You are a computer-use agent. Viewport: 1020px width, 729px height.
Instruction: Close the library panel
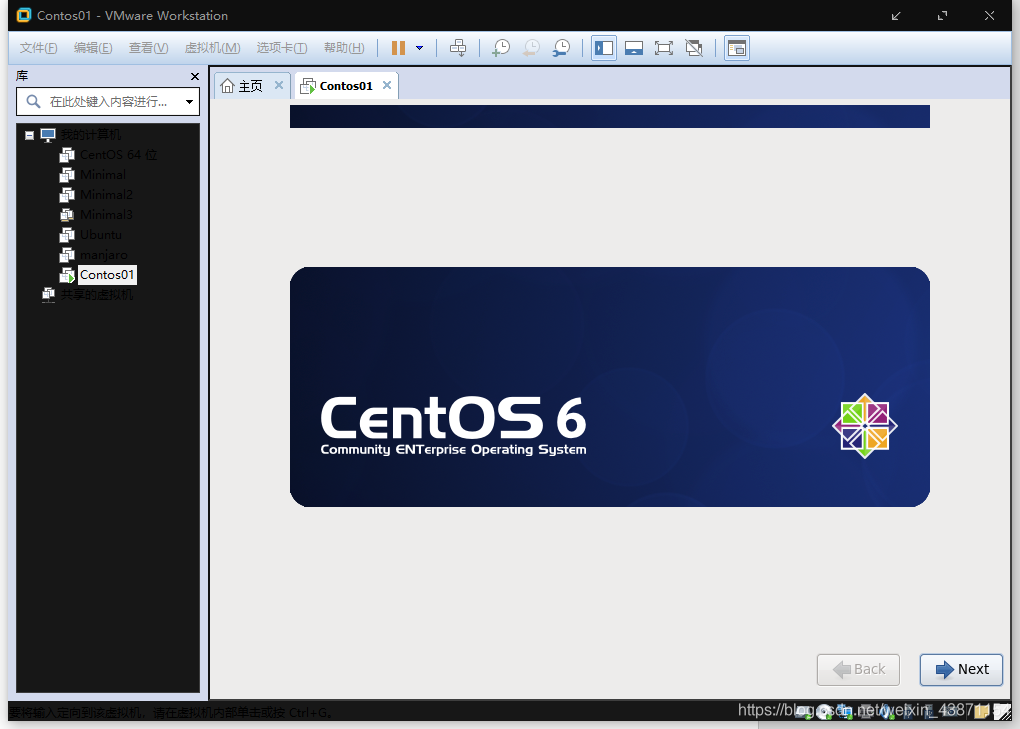pos(195,76)
